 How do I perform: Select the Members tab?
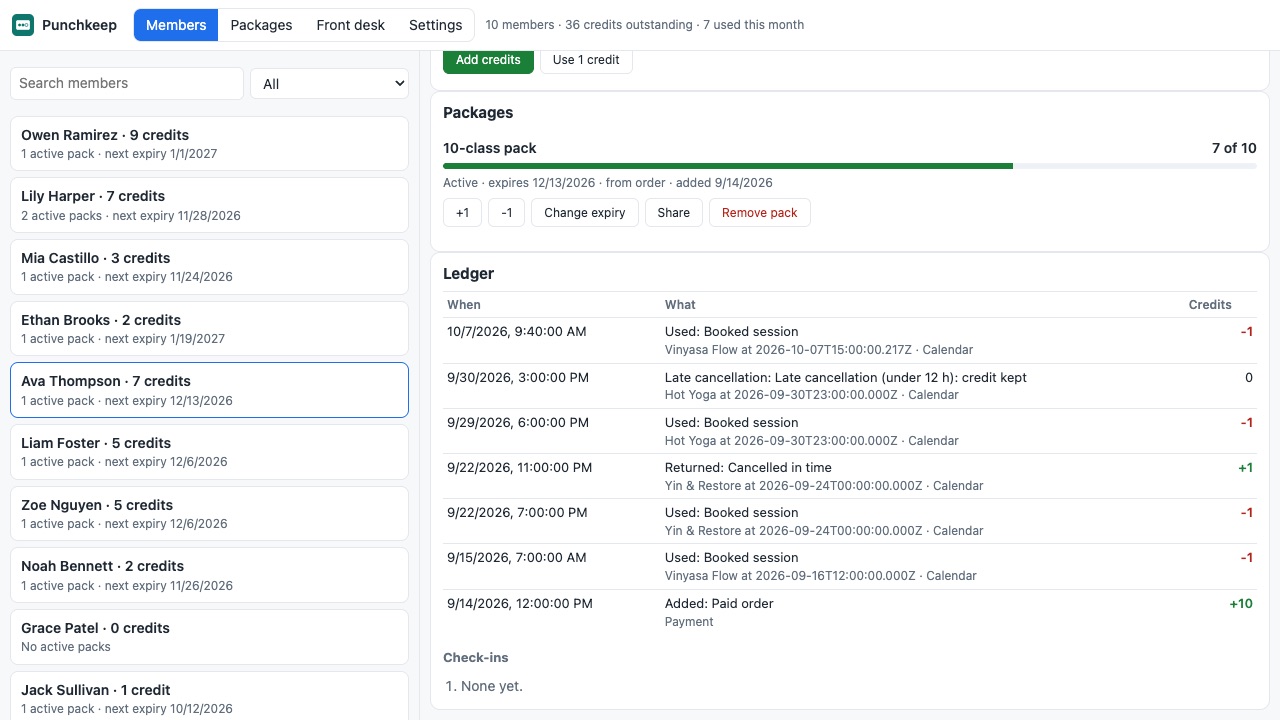point(176,25)
